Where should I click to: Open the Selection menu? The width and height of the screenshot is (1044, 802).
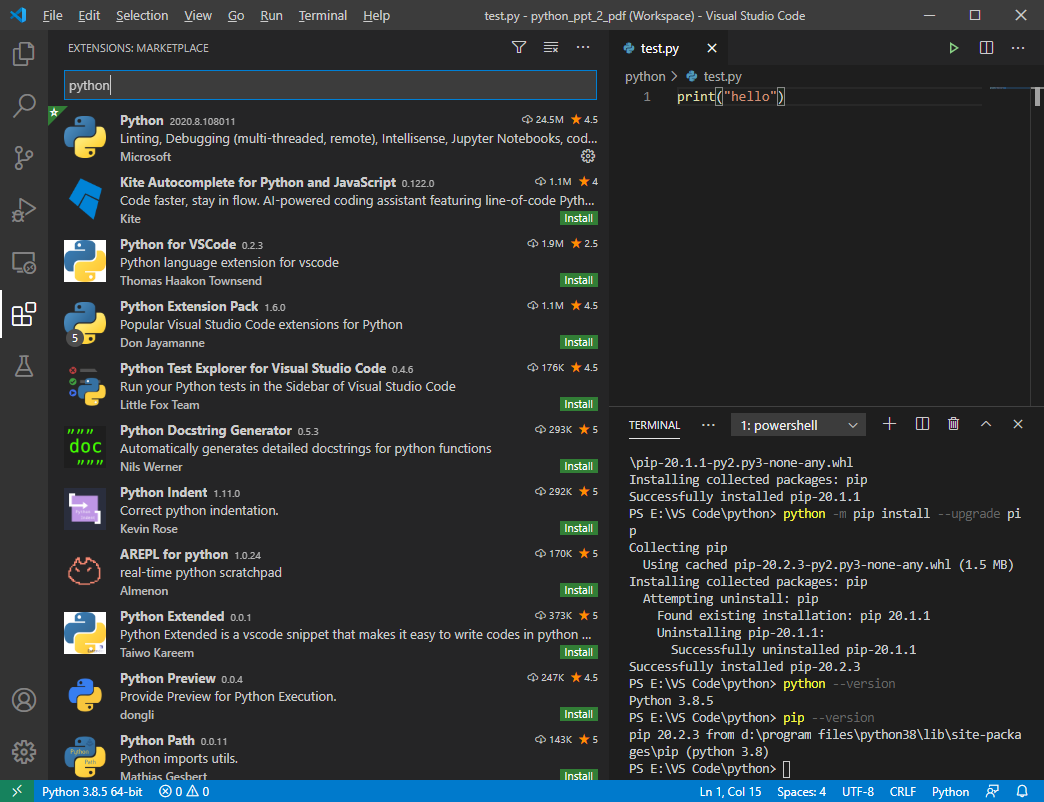tap(142, 15)
